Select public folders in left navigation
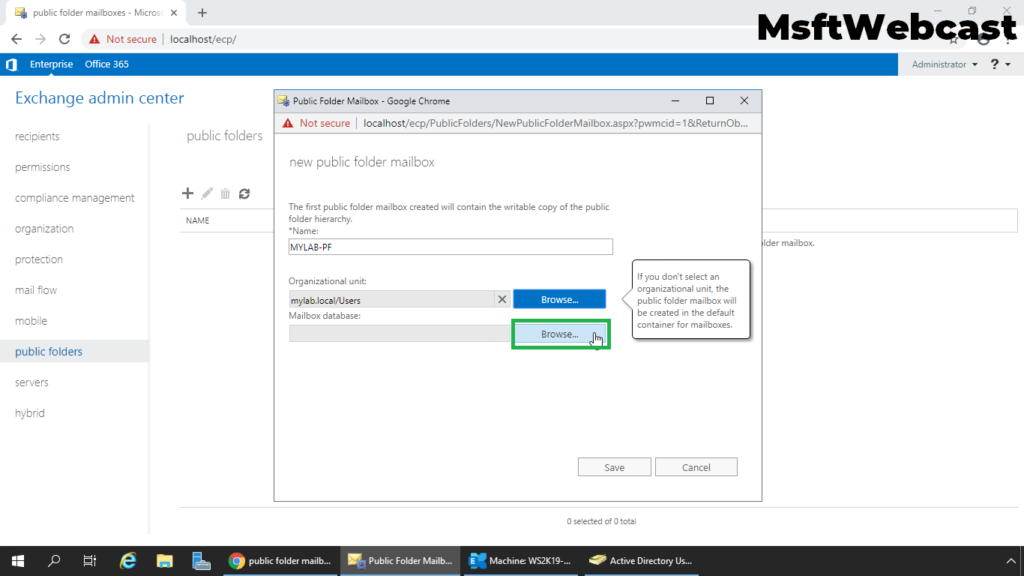Viewport: 1024px width, 576px height. click(74, 351)
